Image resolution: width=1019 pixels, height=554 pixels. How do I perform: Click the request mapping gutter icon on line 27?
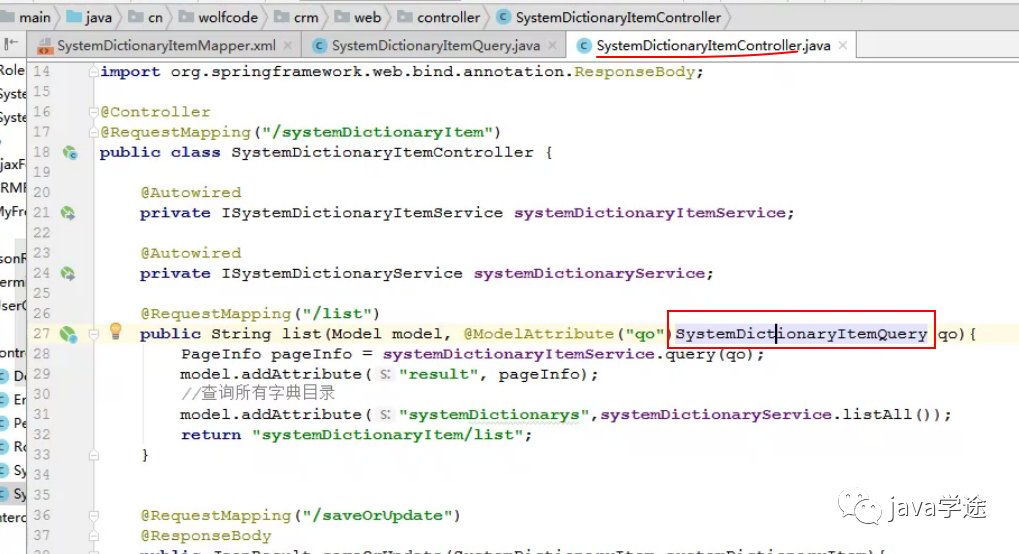[x=68, y=334]
